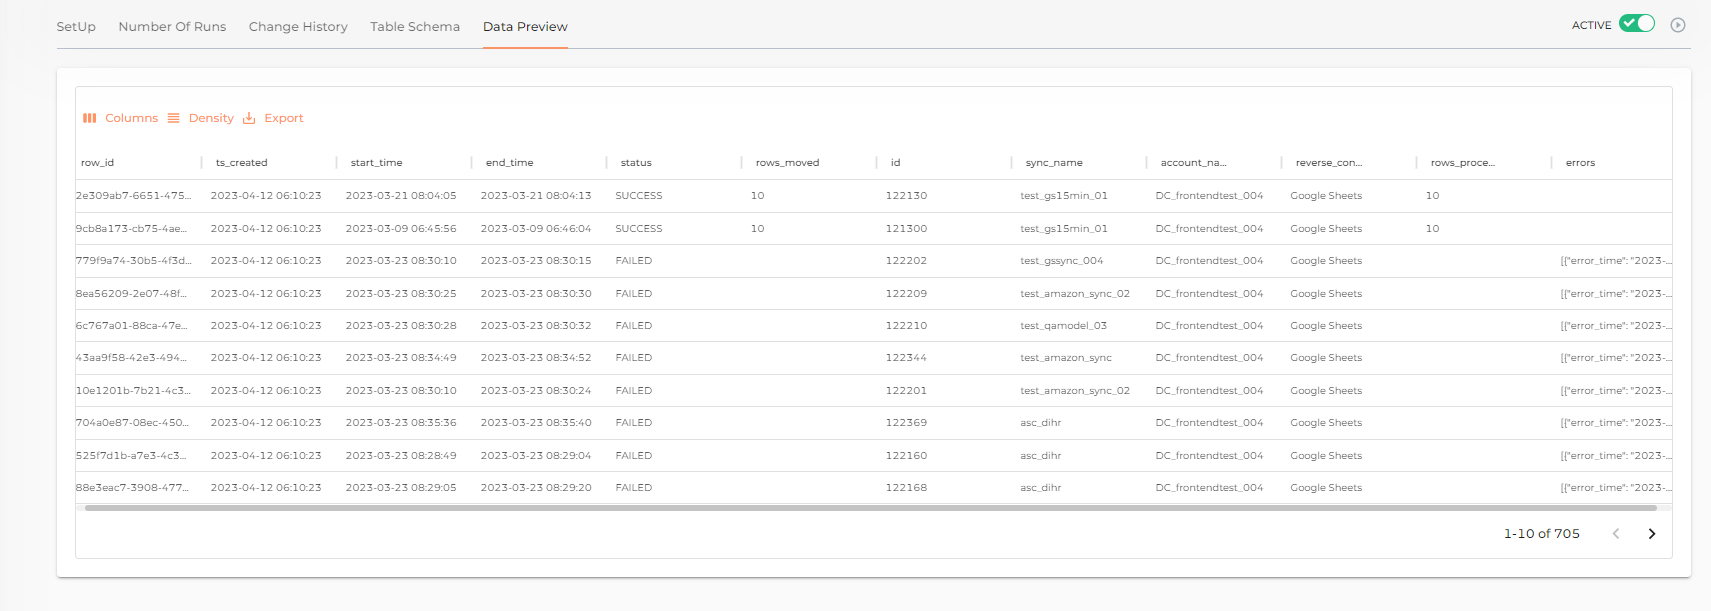Select row id cell 6c767a01-88ca-47e...
The image size is (1711, 611).
(131, 326)
